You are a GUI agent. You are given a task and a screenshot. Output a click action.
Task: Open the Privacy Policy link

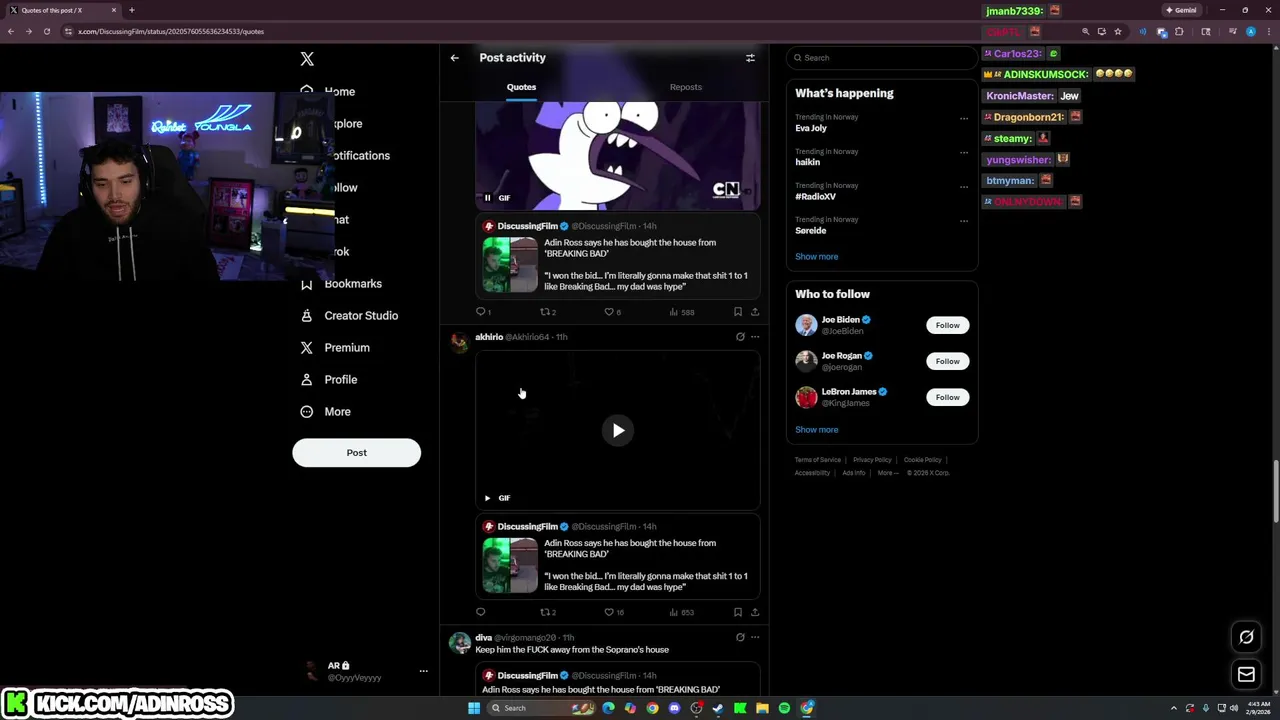[x=872, y=460]
